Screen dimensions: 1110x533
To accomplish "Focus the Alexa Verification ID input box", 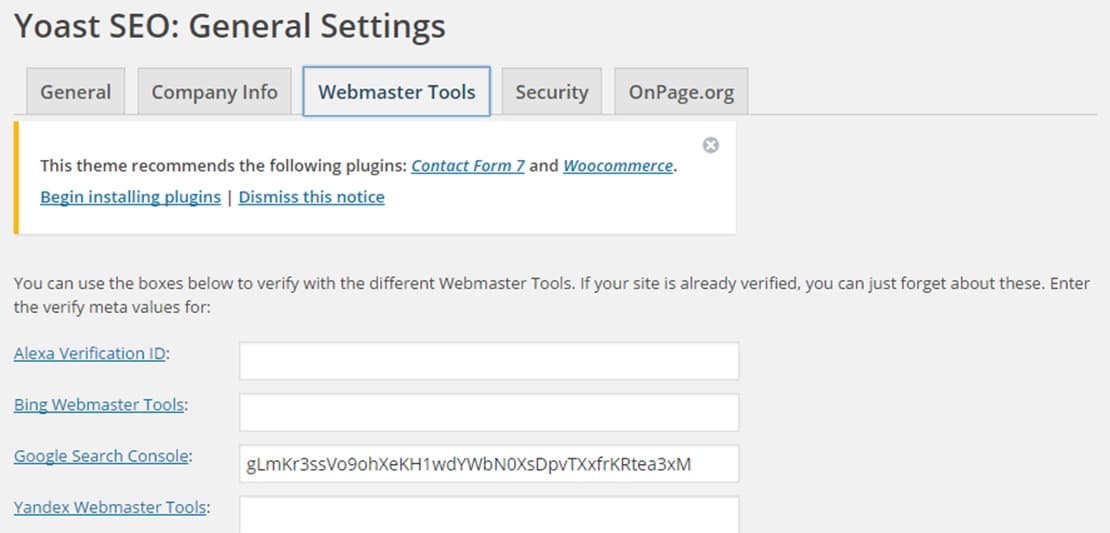I will pyautogui.click(x=489, y=361).
